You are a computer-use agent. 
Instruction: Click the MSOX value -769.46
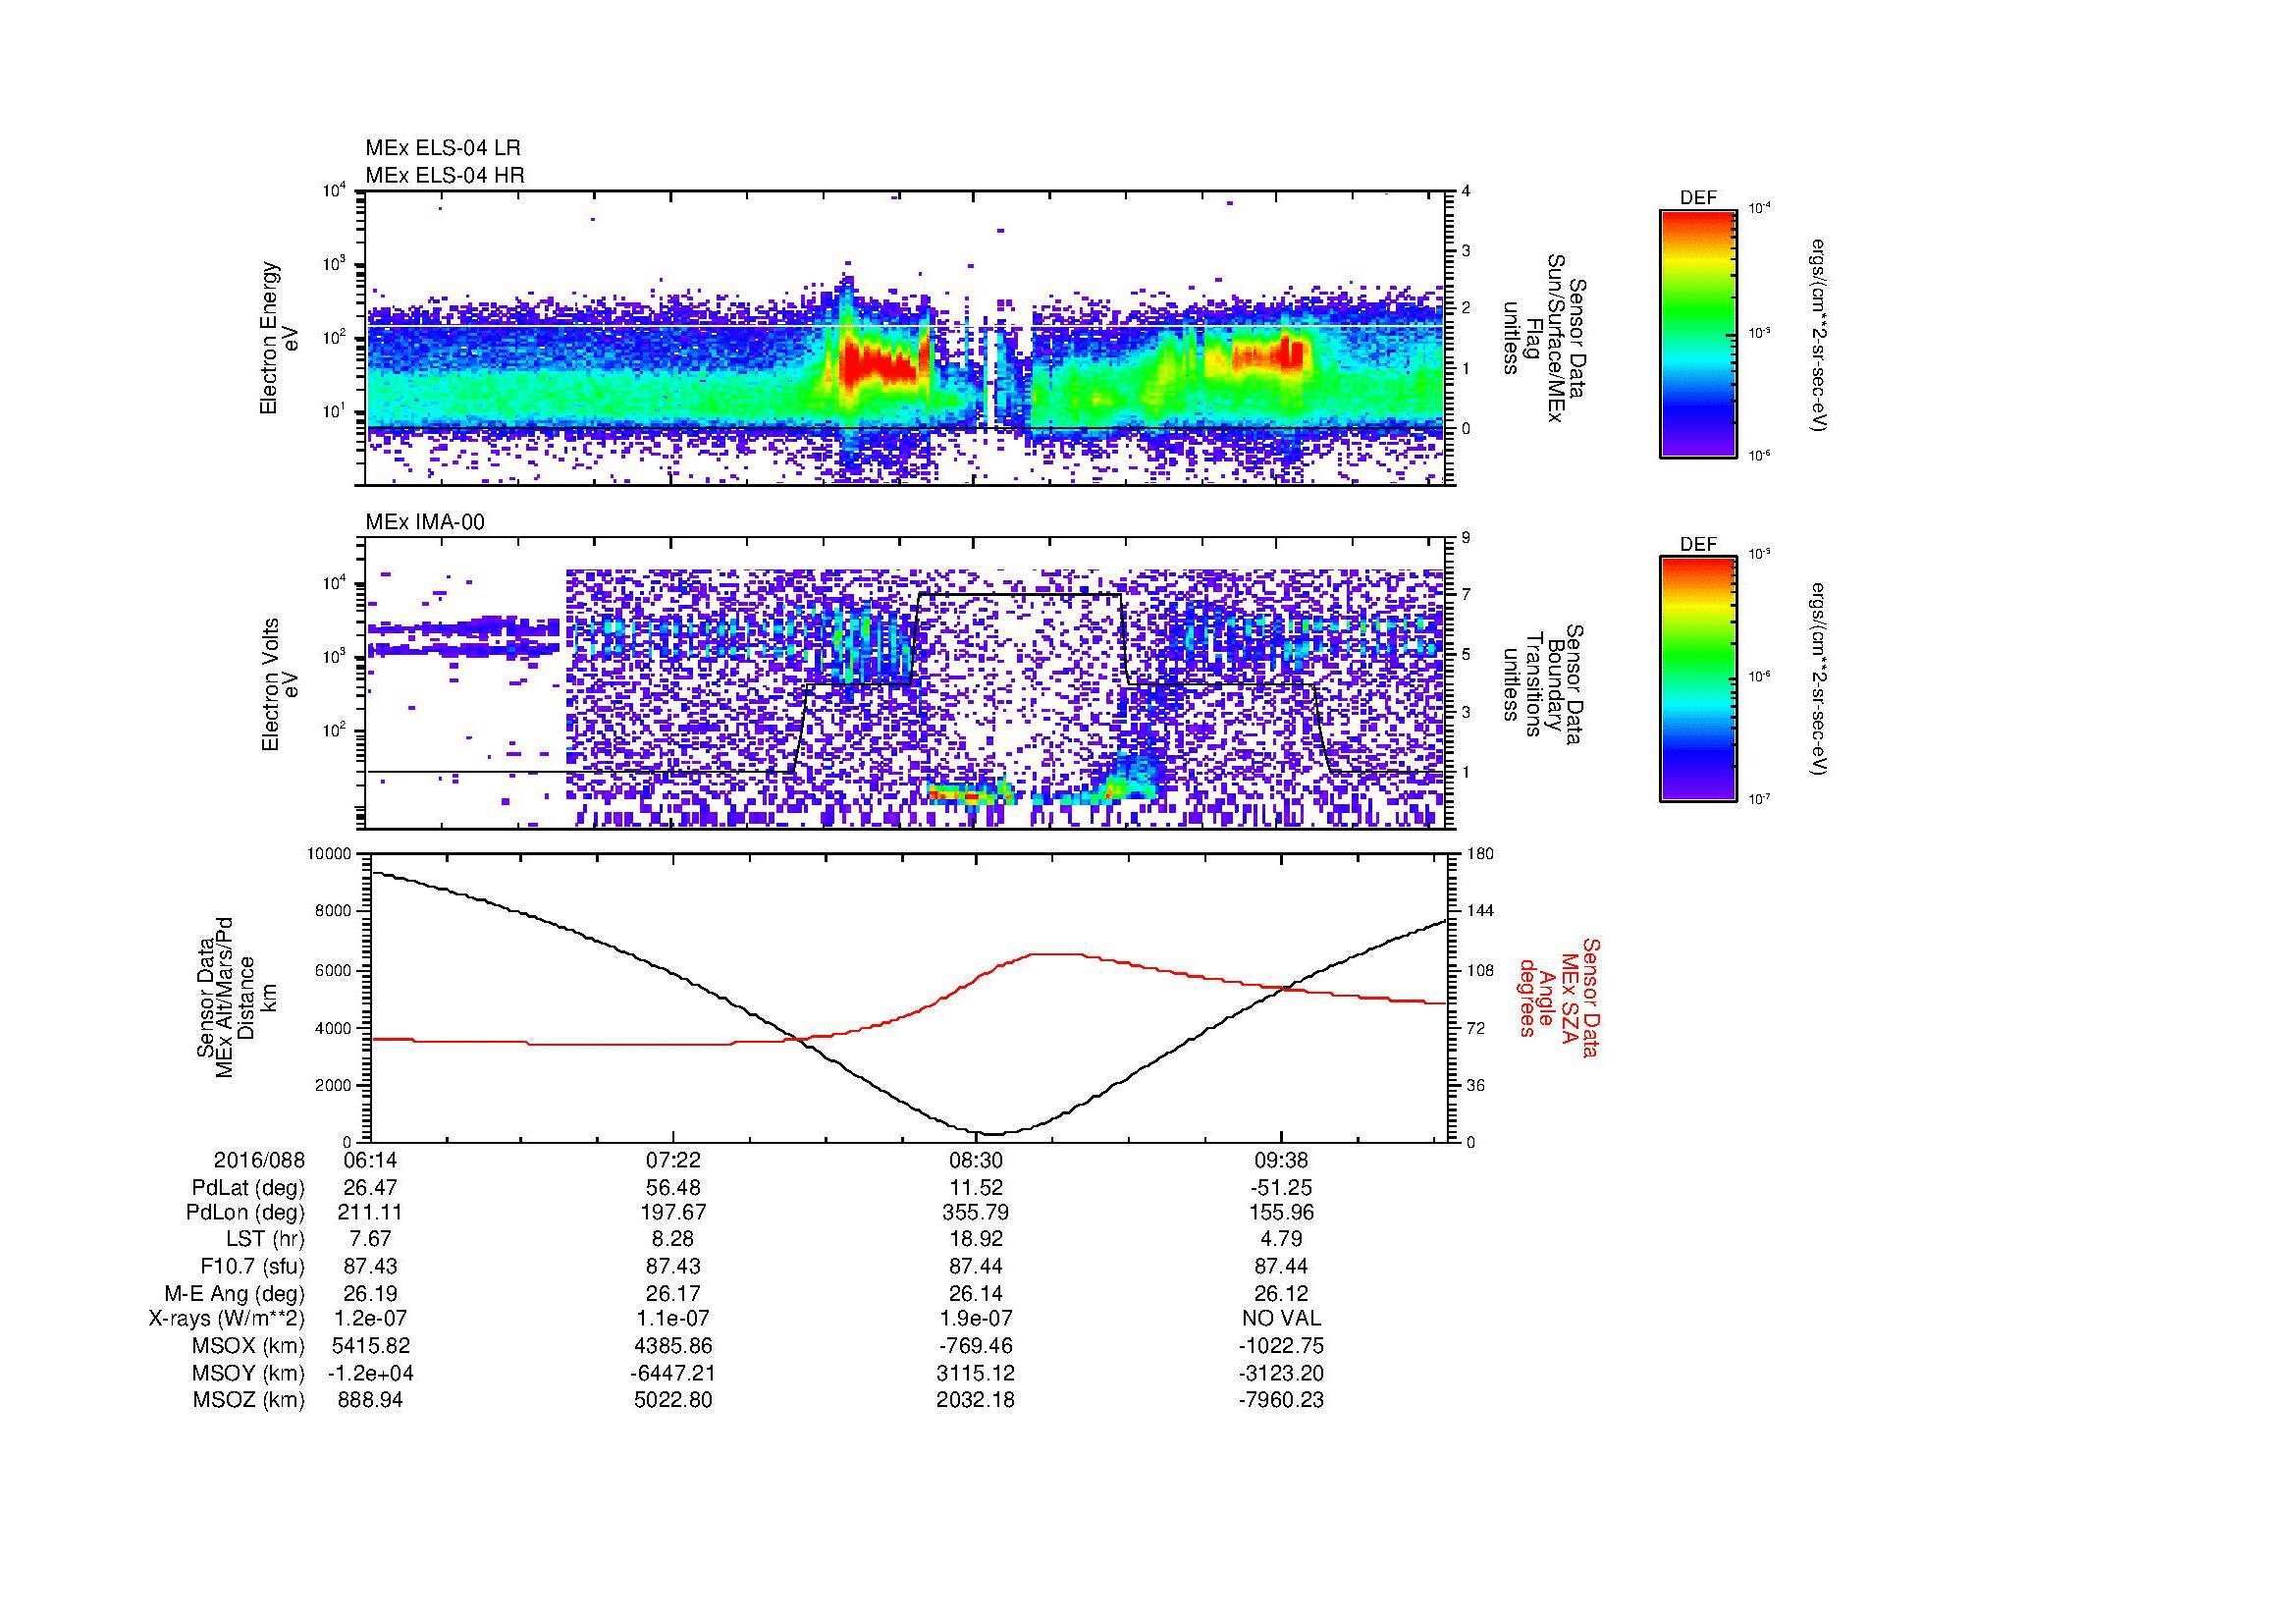(976, 1347)
